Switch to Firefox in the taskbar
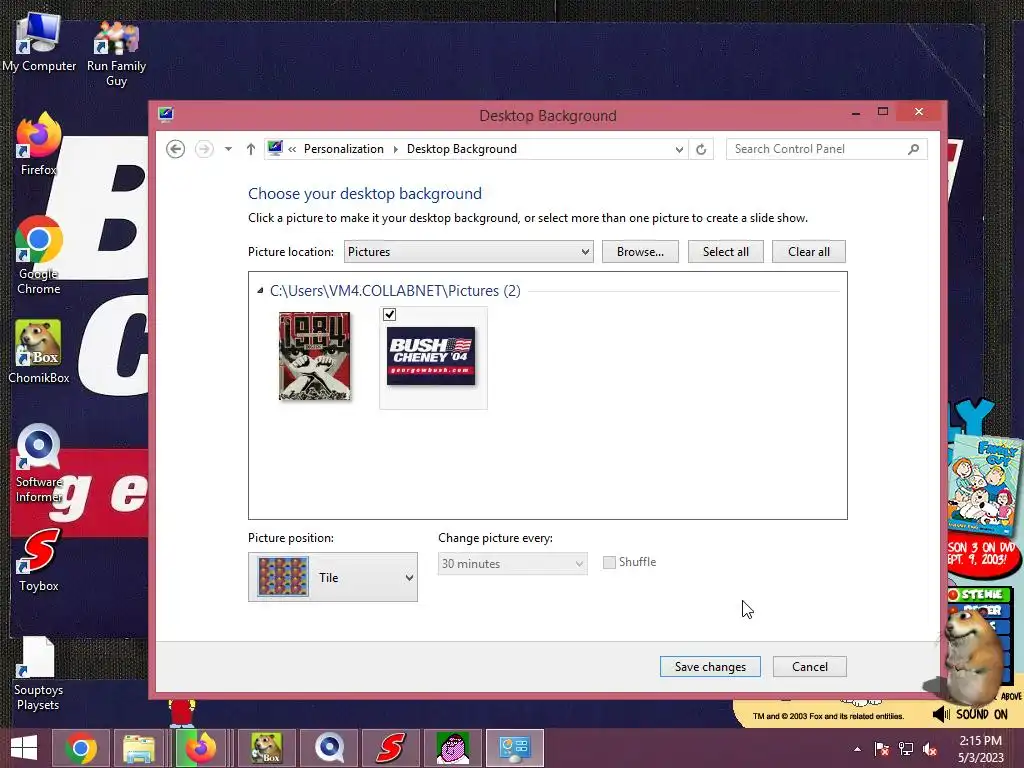Image resolution: width=1024 pixels, height=768 pixels. pyautogui.click(x=201, y=748)
